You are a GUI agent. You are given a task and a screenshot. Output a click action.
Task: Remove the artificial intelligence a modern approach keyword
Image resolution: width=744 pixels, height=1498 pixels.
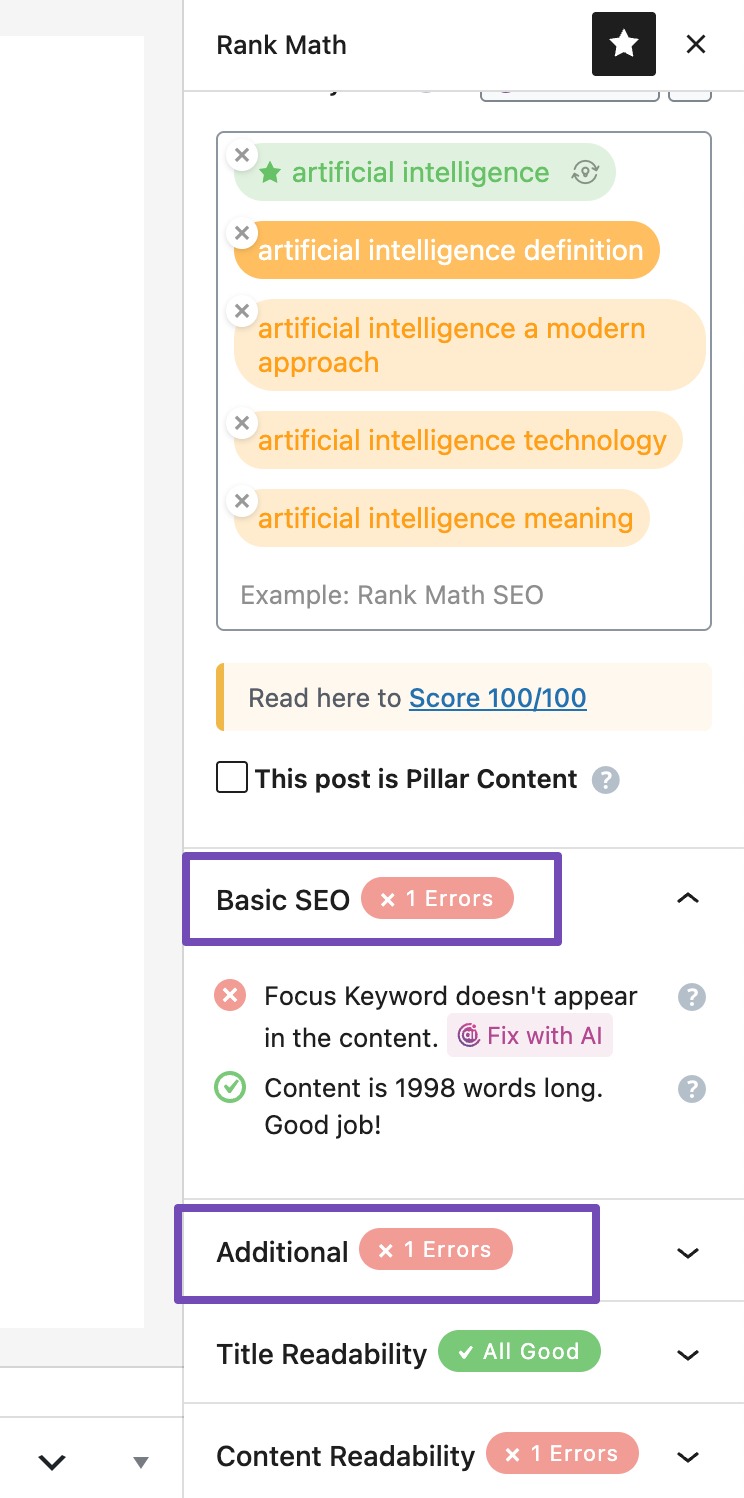[x=241, y=311]
